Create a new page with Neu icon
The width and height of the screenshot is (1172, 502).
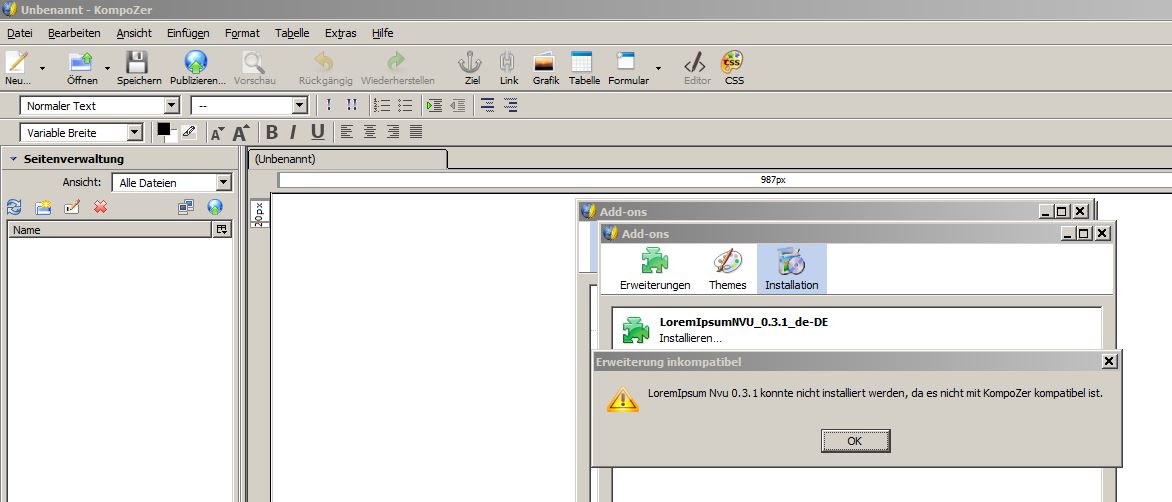tap(16, 63)
